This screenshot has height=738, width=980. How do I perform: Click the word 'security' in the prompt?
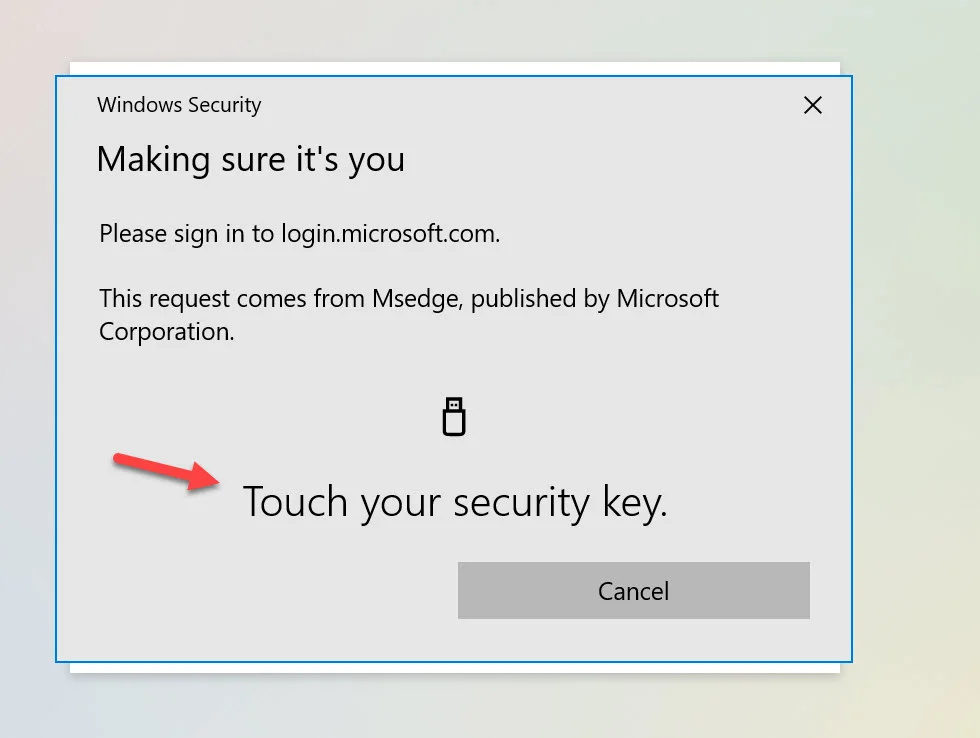521,502
